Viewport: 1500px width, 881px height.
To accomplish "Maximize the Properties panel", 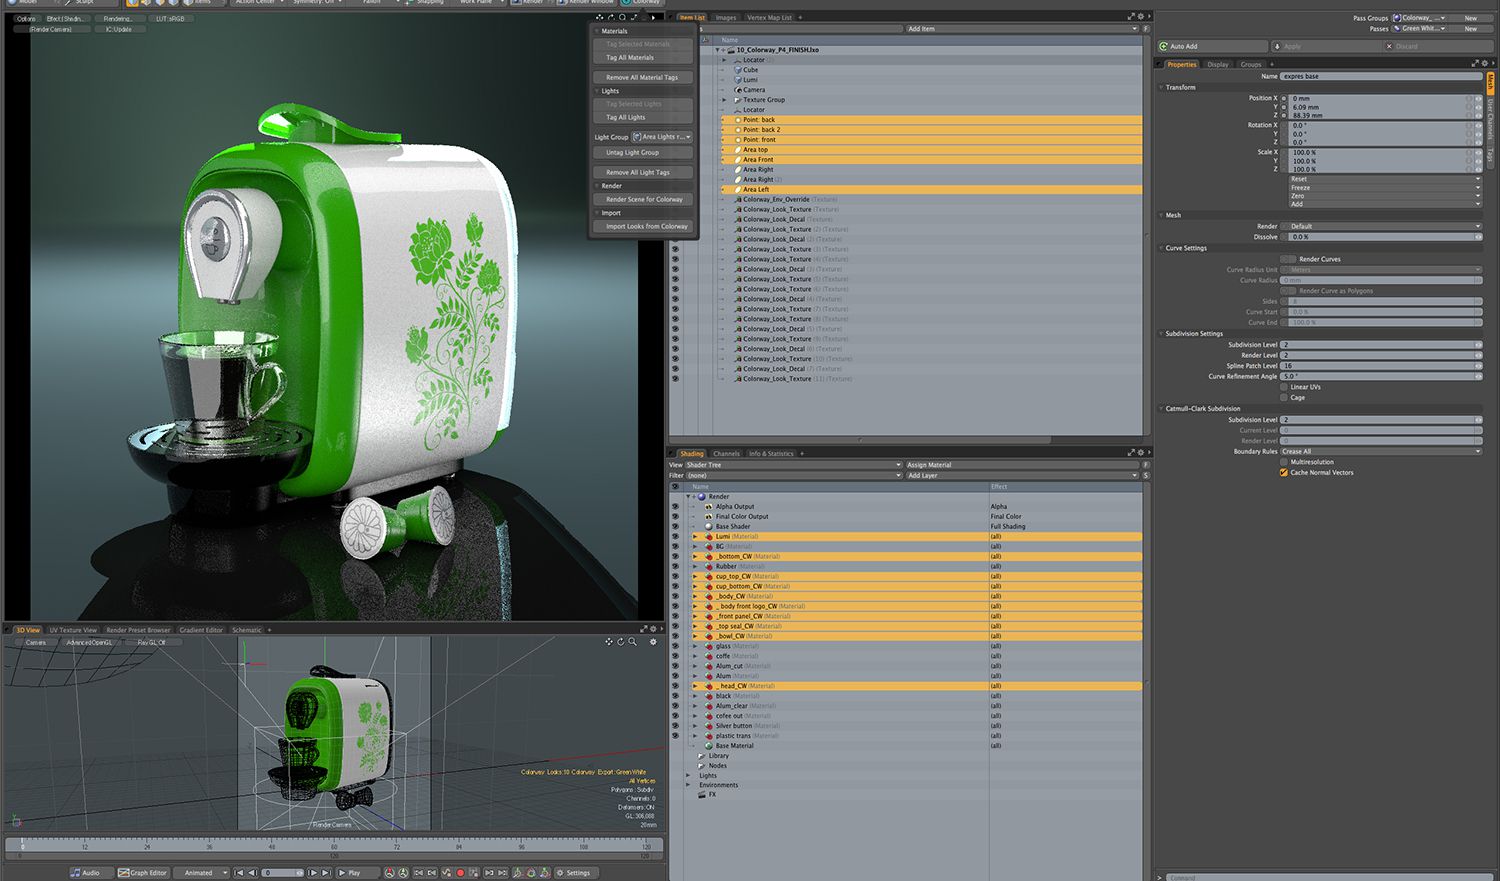I will [1474, 64].
